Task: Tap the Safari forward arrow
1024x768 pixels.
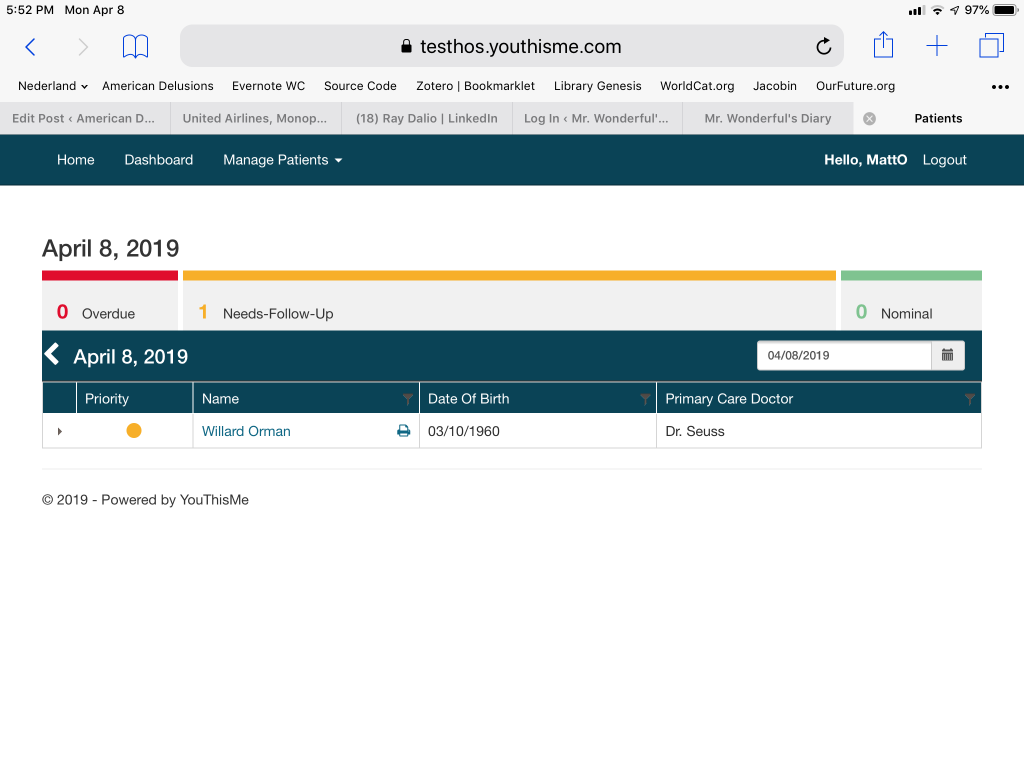Action: [83, 47]
